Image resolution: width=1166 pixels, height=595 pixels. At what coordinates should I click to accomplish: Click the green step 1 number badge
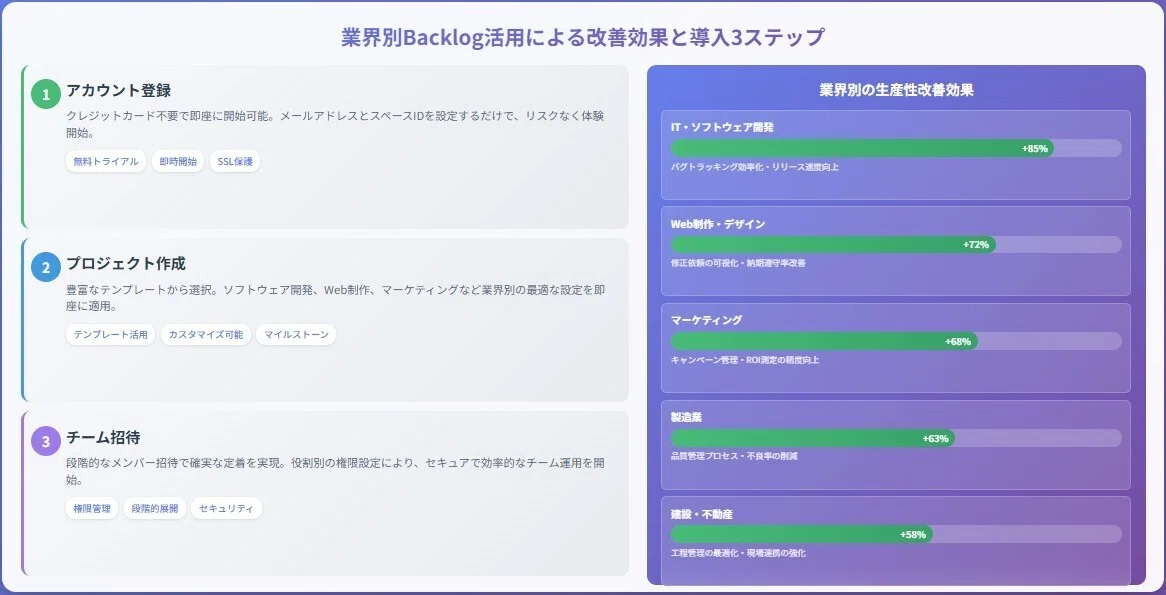tap(45, 94)
